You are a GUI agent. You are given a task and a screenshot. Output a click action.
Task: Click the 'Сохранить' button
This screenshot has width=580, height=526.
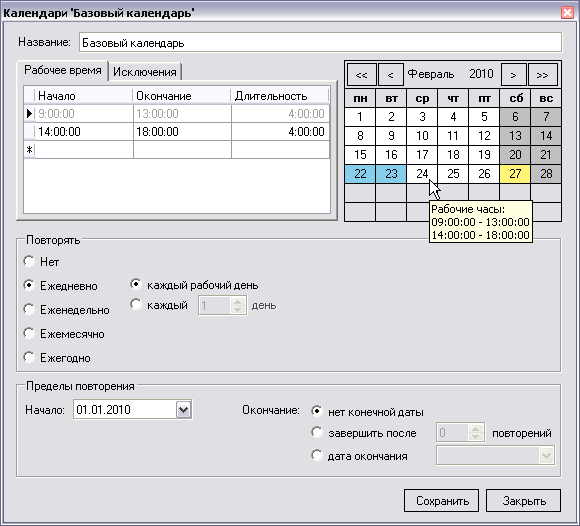click(442, 501)
